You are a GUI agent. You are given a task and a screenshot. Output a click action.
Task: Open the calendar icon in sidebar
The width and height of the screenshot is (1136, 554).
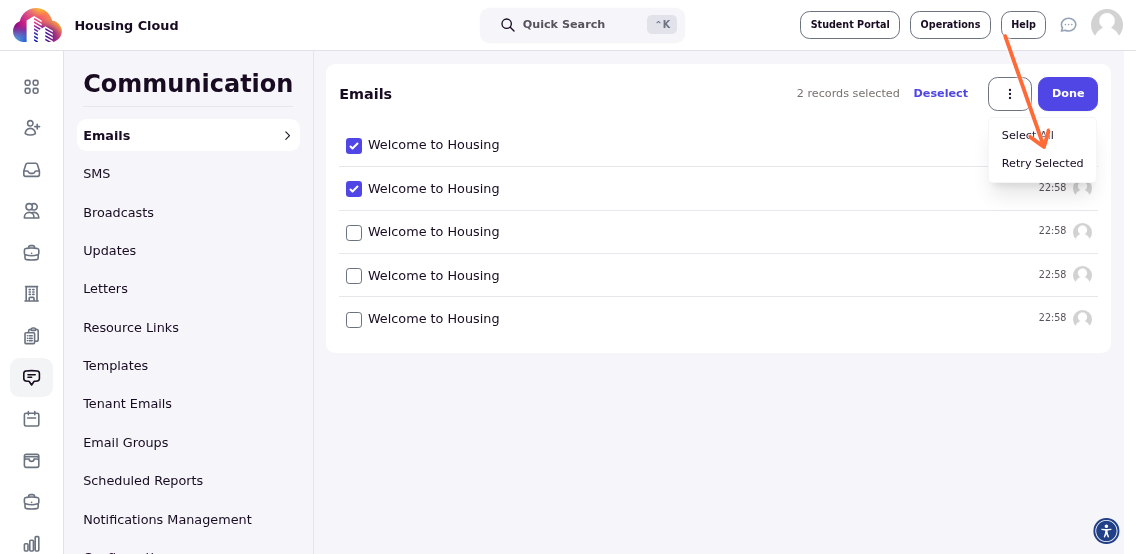coord(31,419)
